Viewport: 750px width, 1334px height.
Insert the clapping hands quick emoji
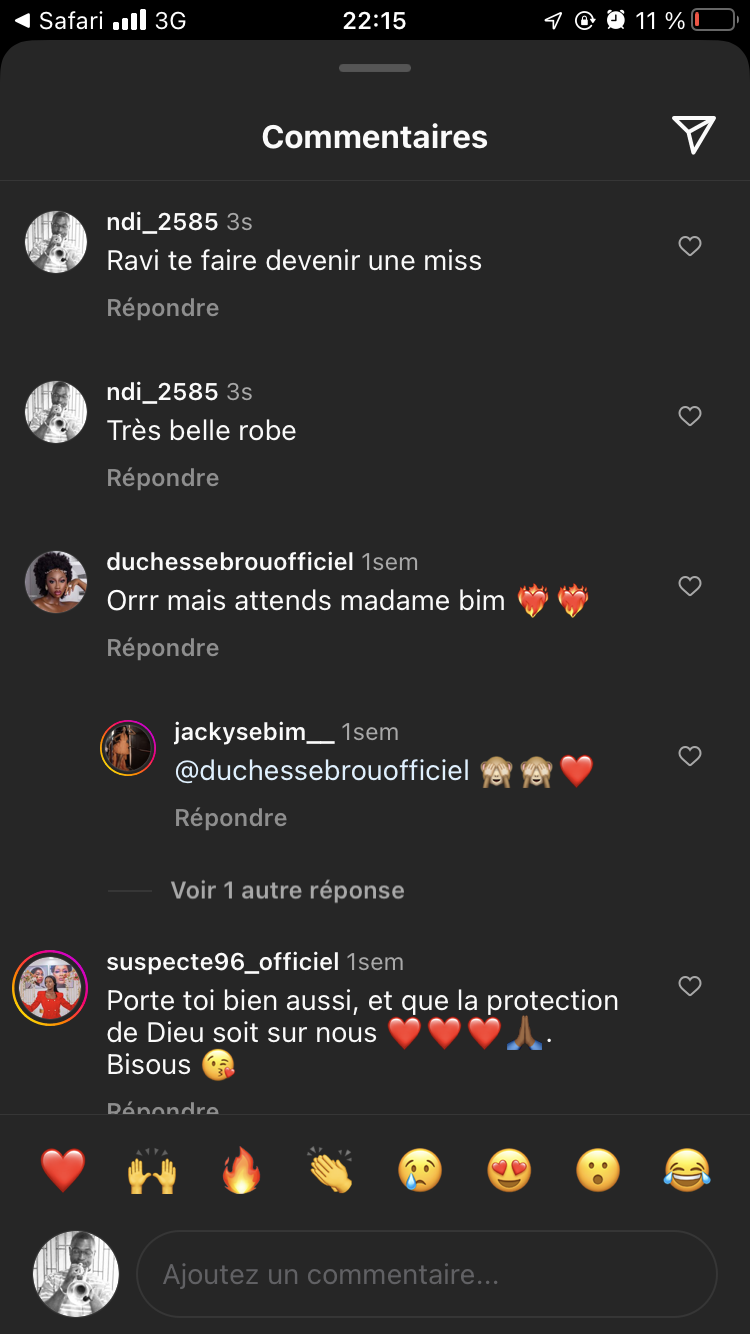(331, 1169)
